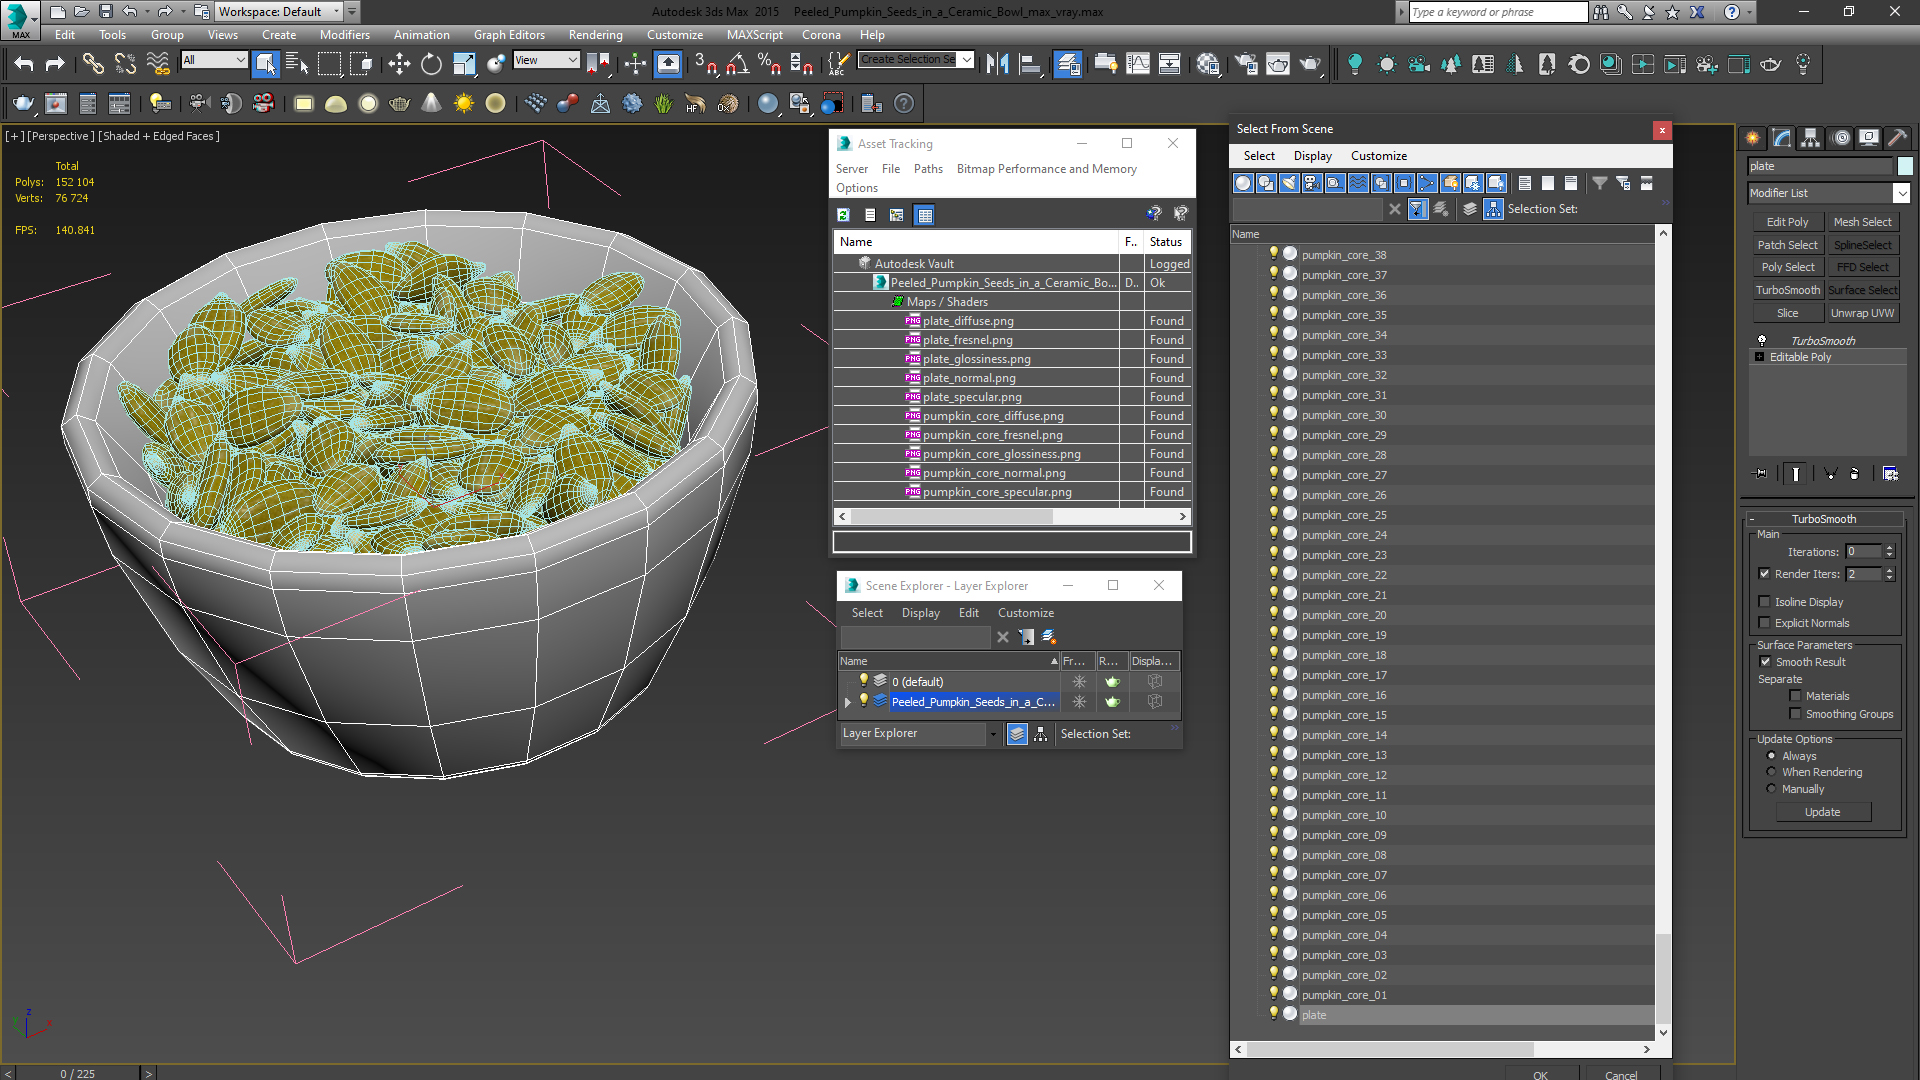Click Configure Modifier Sets icon

(1890, 474)
